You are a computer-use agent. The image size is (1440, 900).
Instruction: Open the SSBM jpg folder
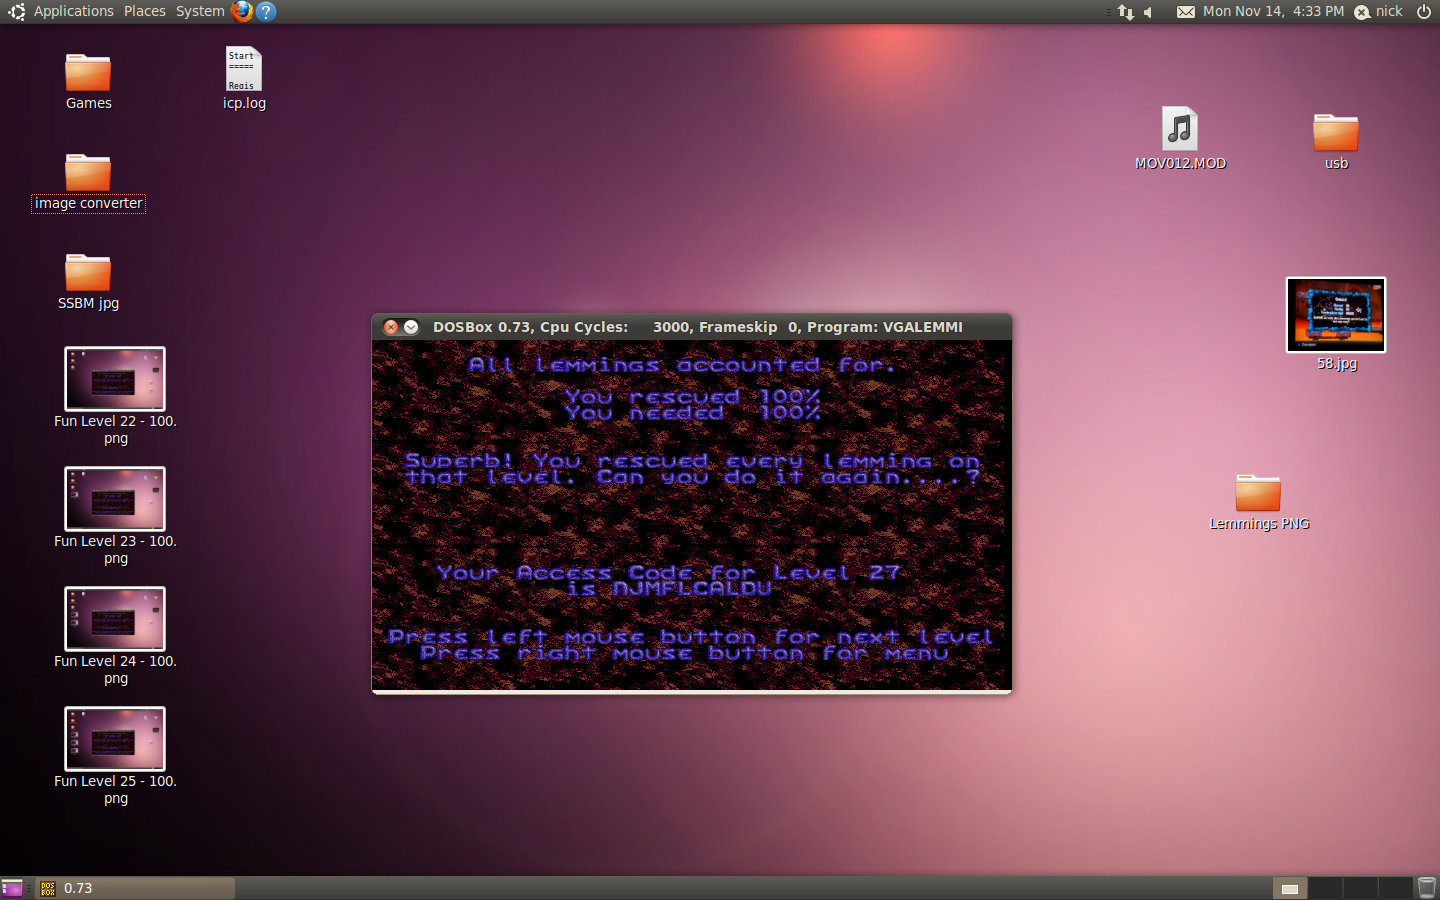[x=88, y=274]
